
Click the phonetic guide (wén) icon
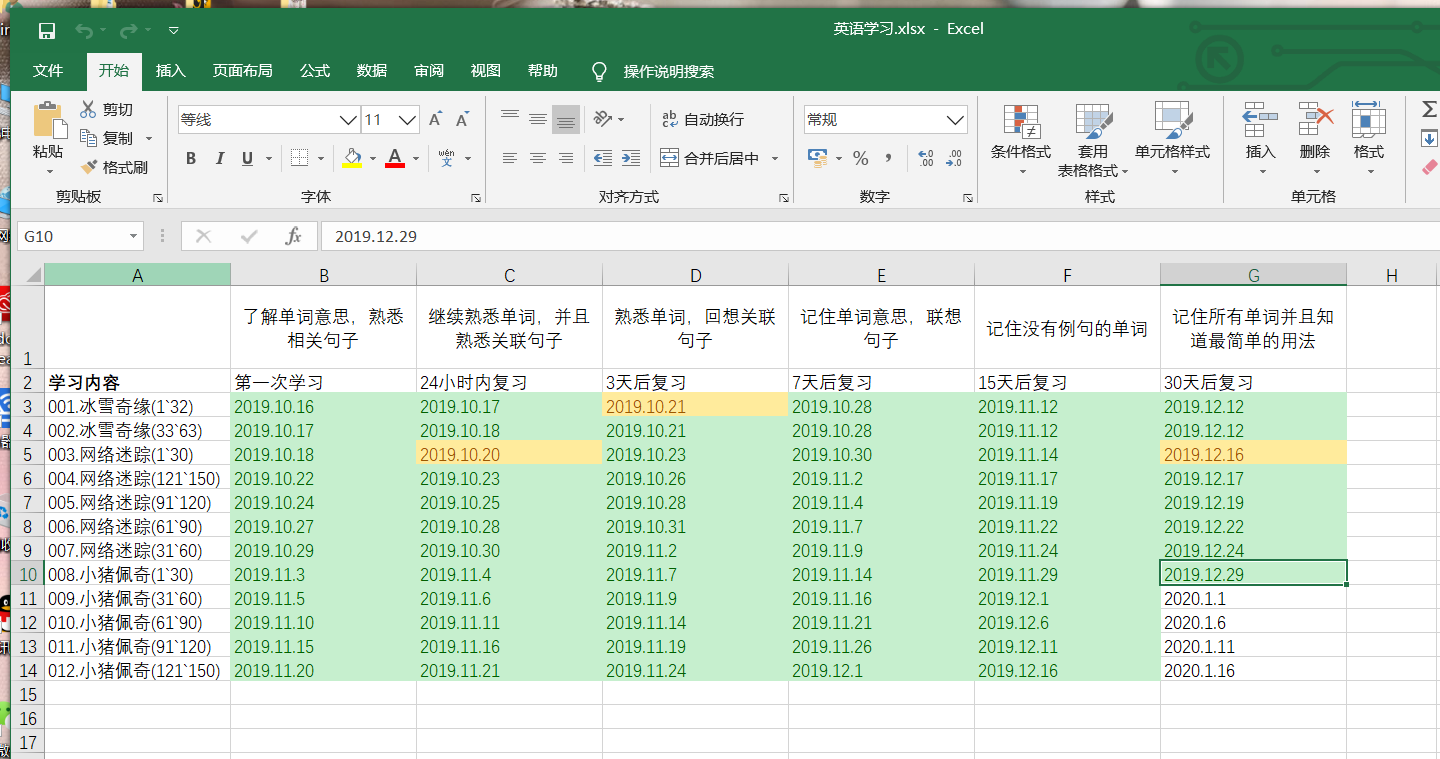pyautogui.click(x=447, y=158)
